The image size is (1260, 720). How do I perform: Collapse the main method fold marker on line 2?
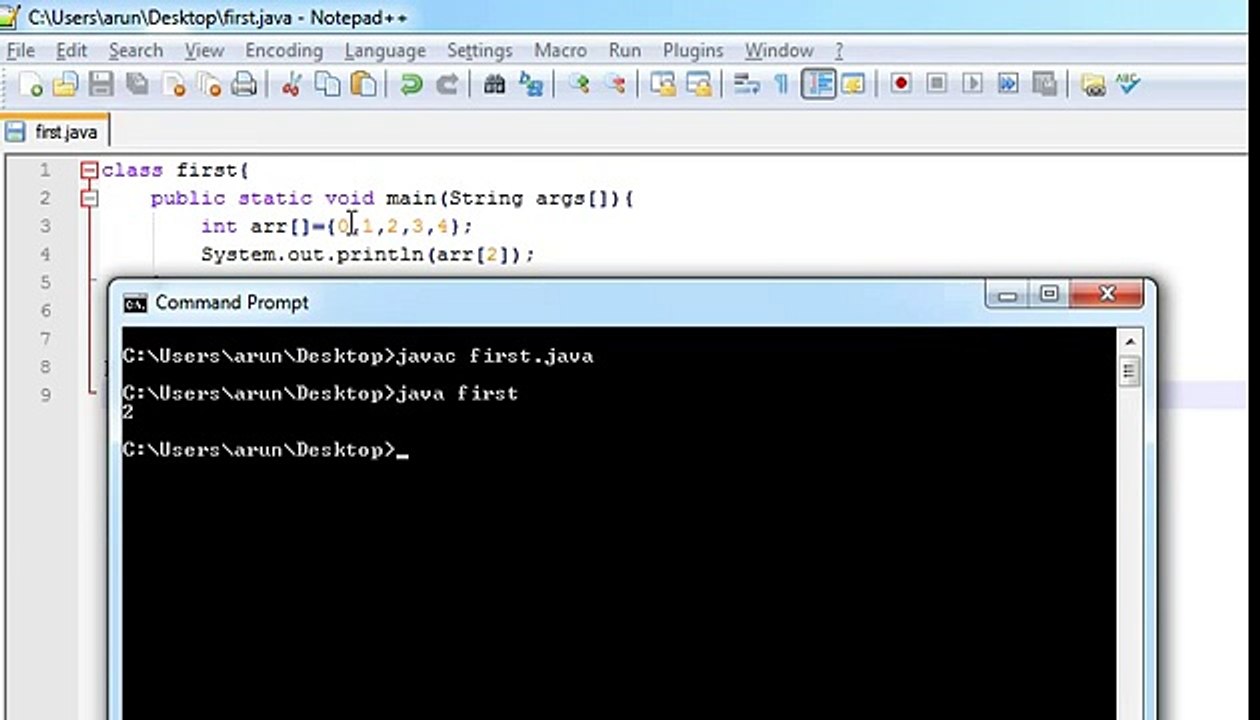coord(89,198)
